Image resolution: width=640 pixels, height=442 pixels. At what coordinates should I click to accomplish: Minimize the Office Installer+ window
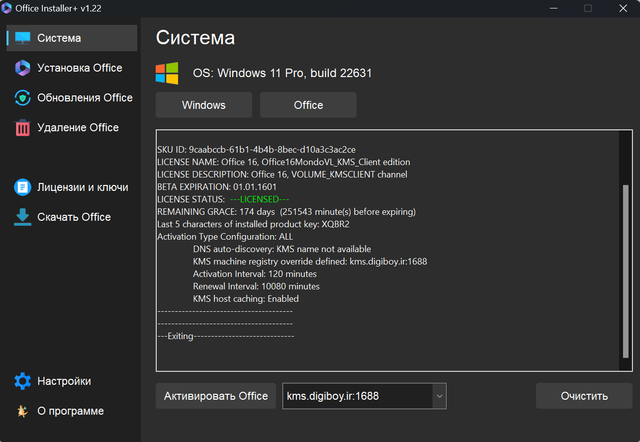coord(553,8)
